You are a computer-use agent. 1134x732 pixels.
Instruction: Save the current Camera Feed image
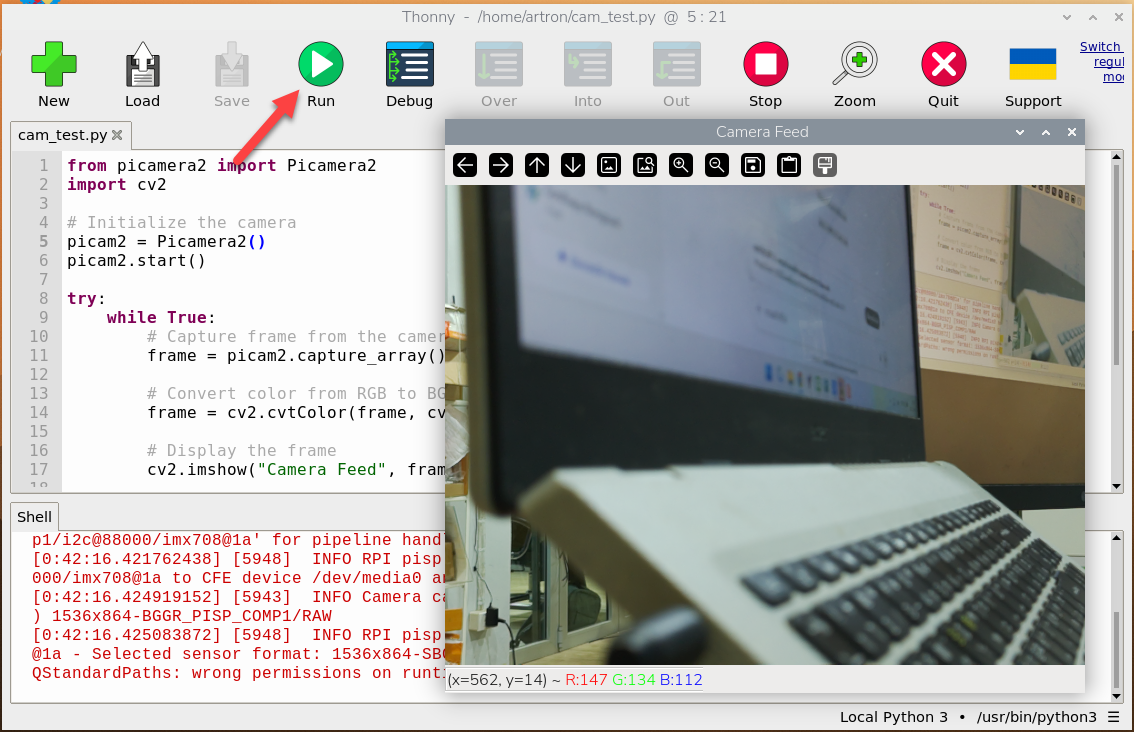pyautogui.click(x=753, y=165)
